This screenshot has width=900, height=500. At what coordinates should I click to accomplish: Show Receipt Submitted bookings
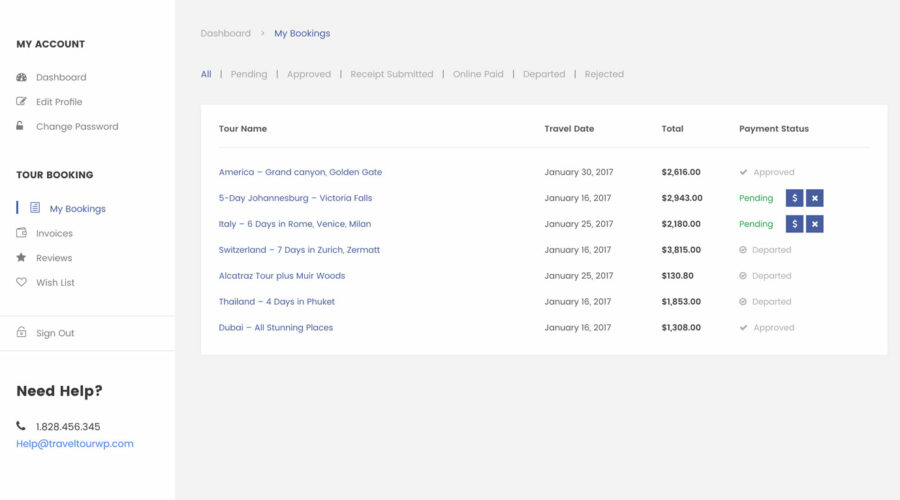click(392, 74)
